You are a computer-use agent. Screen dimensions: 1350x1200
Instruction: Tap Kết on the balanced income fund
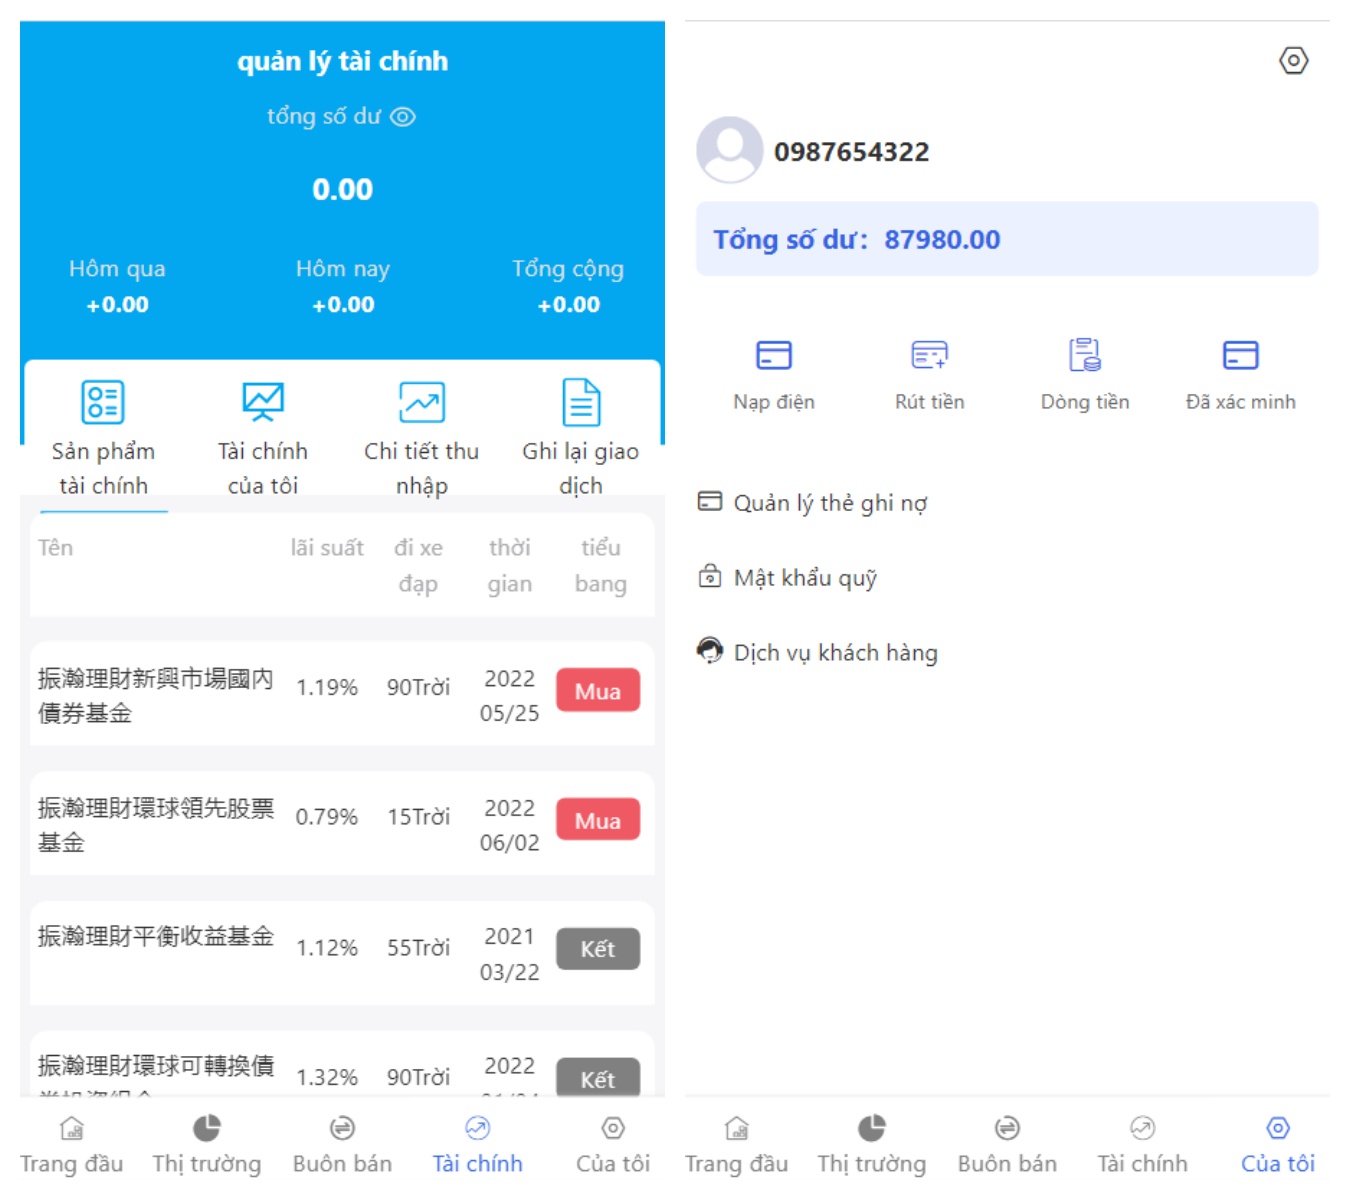click(597, 948)
